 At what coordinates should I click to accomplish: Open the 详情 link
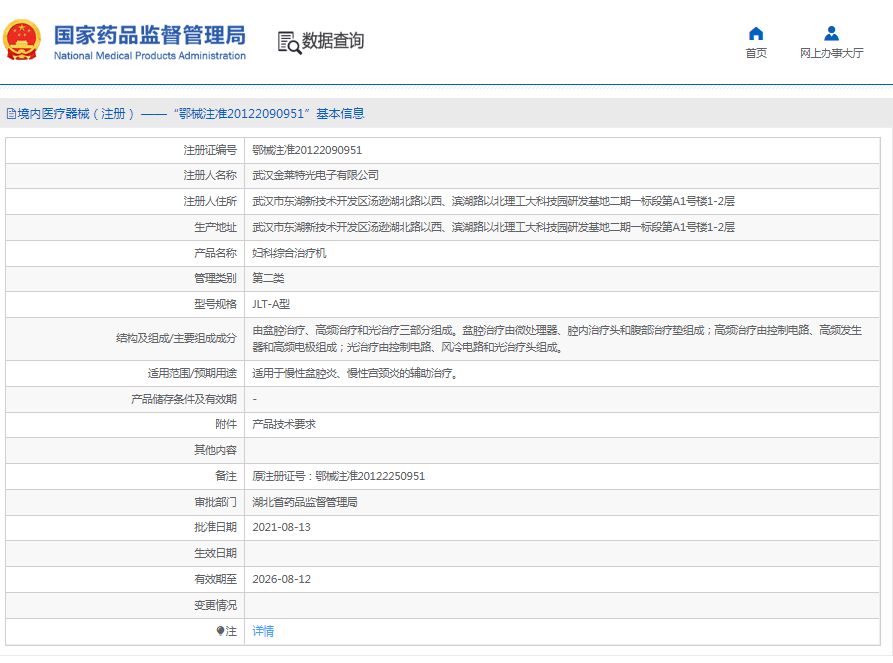point(263,631)
